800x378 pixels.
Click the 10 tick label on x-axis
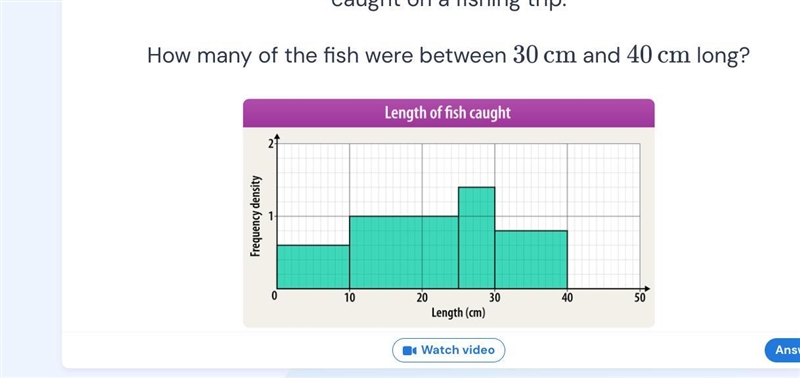(349, 298)
